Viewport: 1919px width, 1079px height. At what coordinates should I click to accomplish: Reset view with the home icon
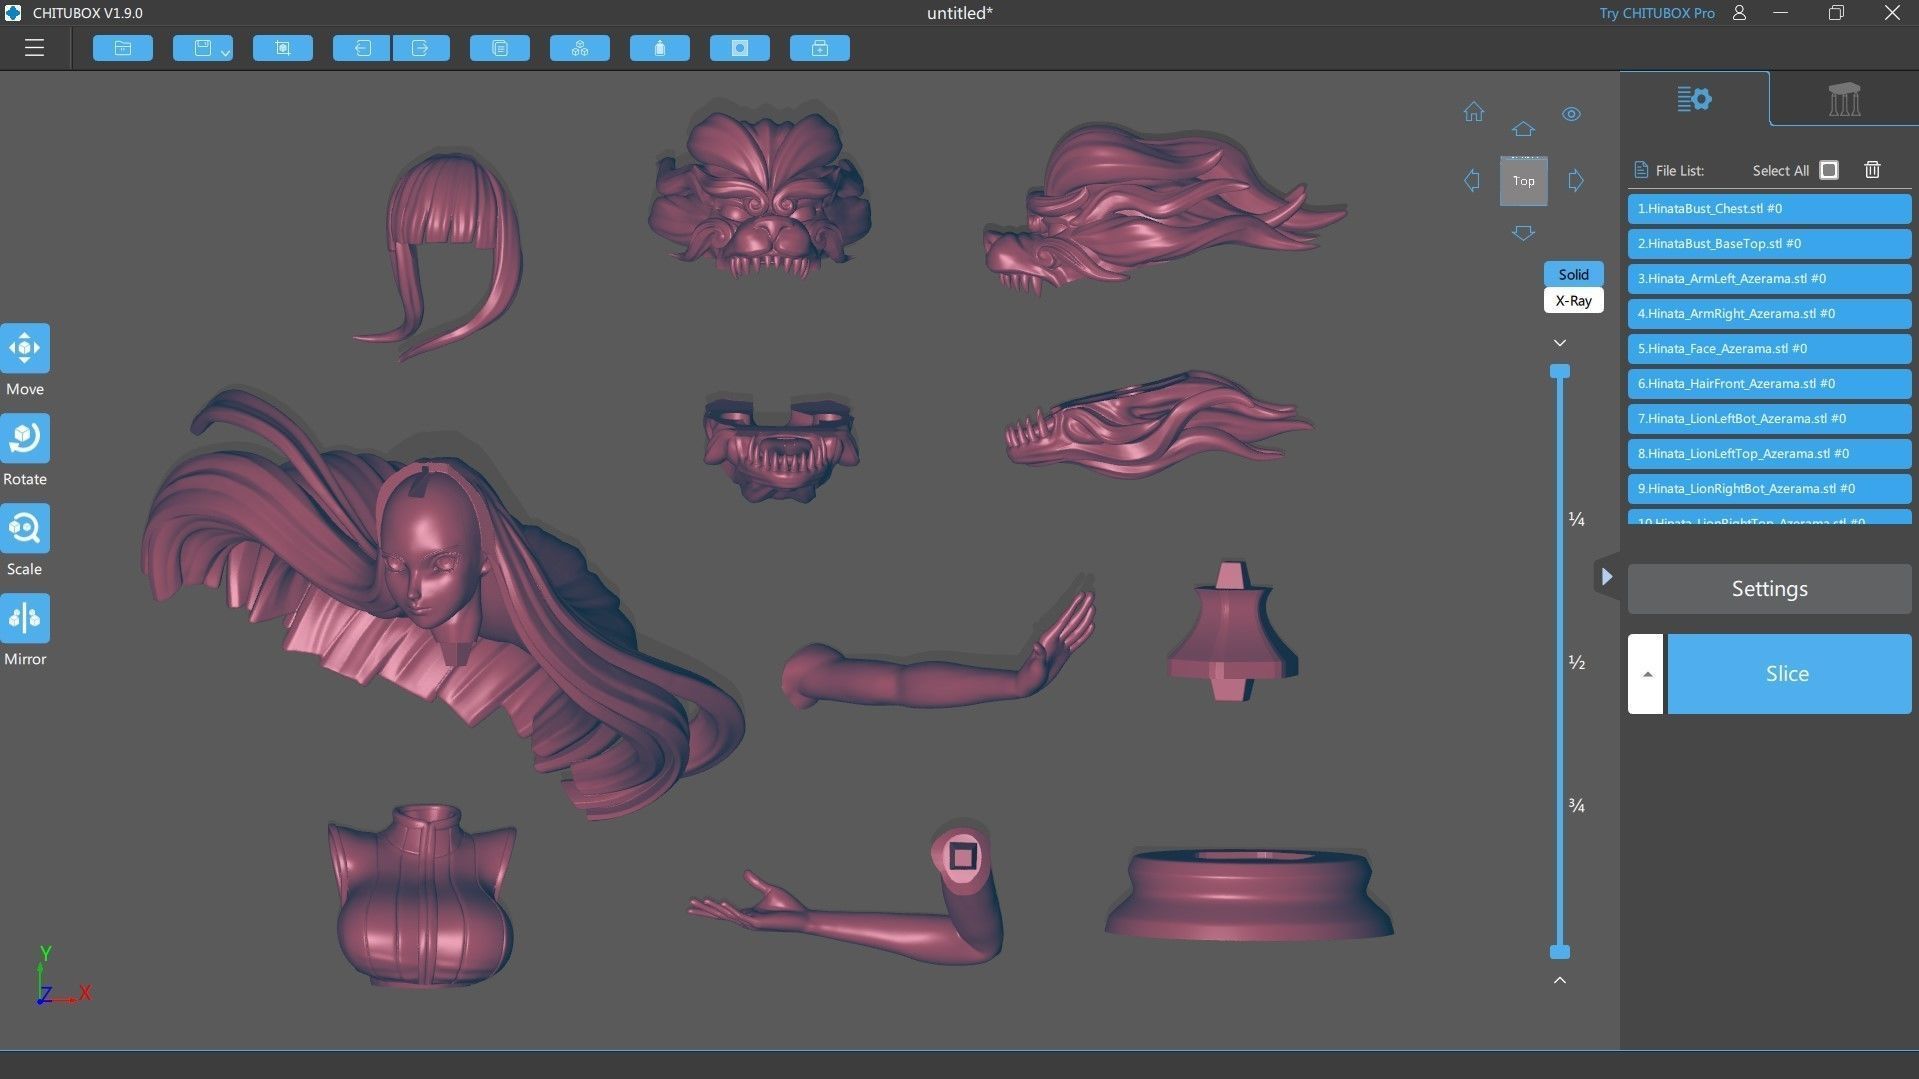point(1474,112)
